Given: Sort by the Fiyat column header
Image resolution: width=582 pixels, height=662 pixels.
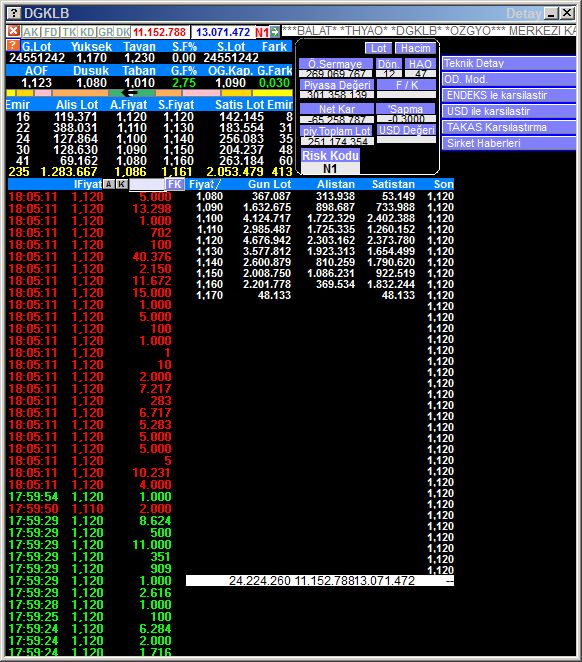Looking at the screenshot, I should [204, 184].
